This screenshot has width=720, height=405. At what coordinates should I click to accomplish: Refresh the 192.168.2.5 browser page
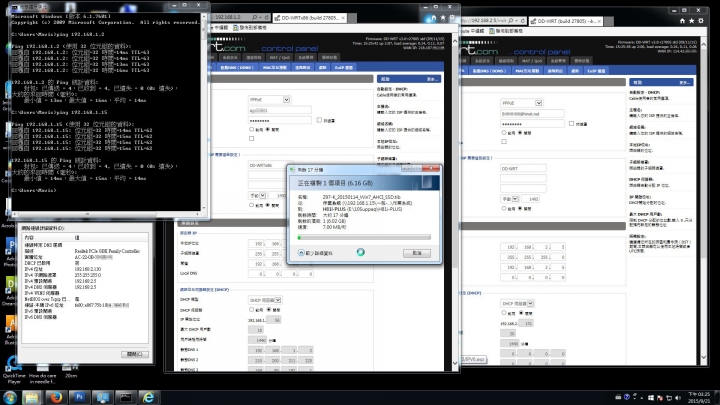tap(523, 21)
